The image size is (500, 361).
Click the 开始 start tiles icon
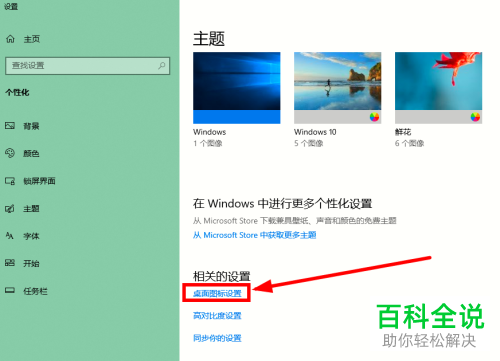(x=10, y=263)
